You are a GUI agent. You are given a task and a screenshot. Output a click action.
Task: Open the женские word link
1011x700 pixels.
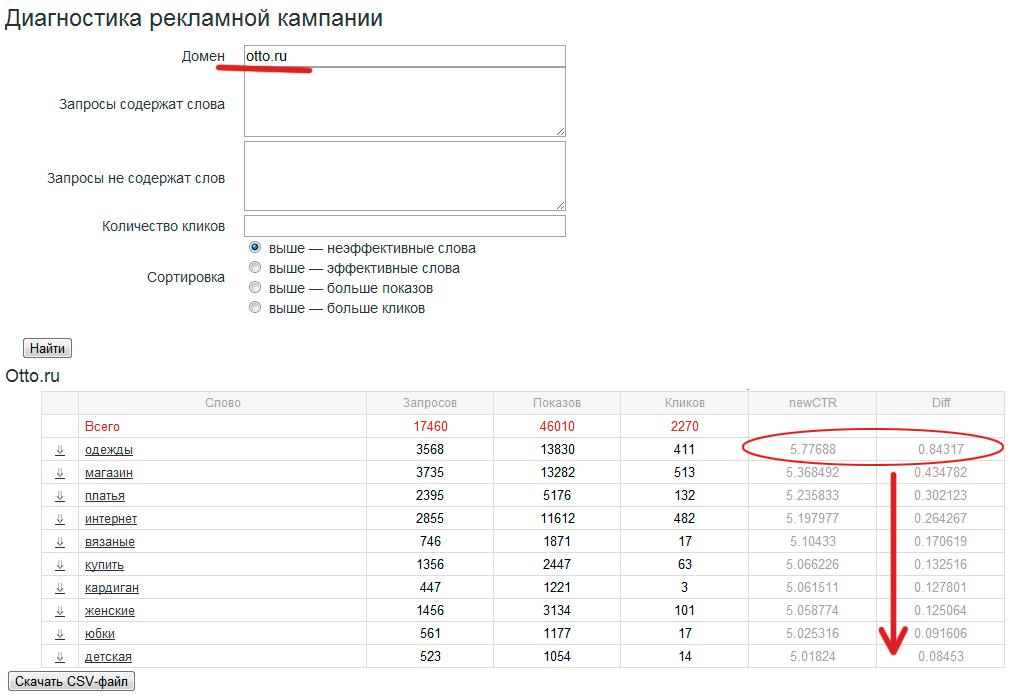click(x=110, y=611)
